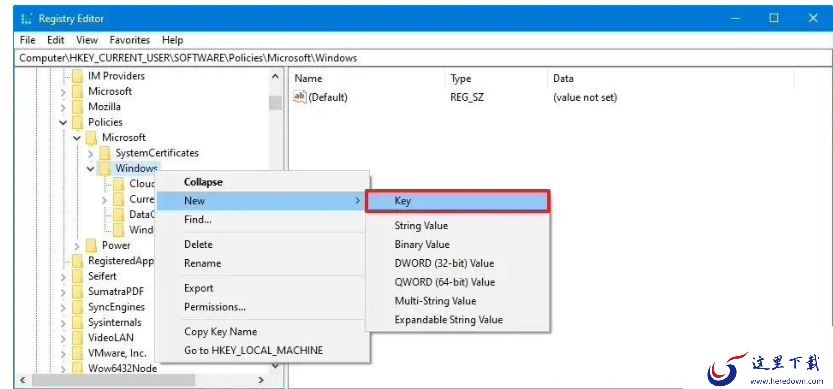
Task: Select the (value not set) data cell
Action: (x=585, y=97)
